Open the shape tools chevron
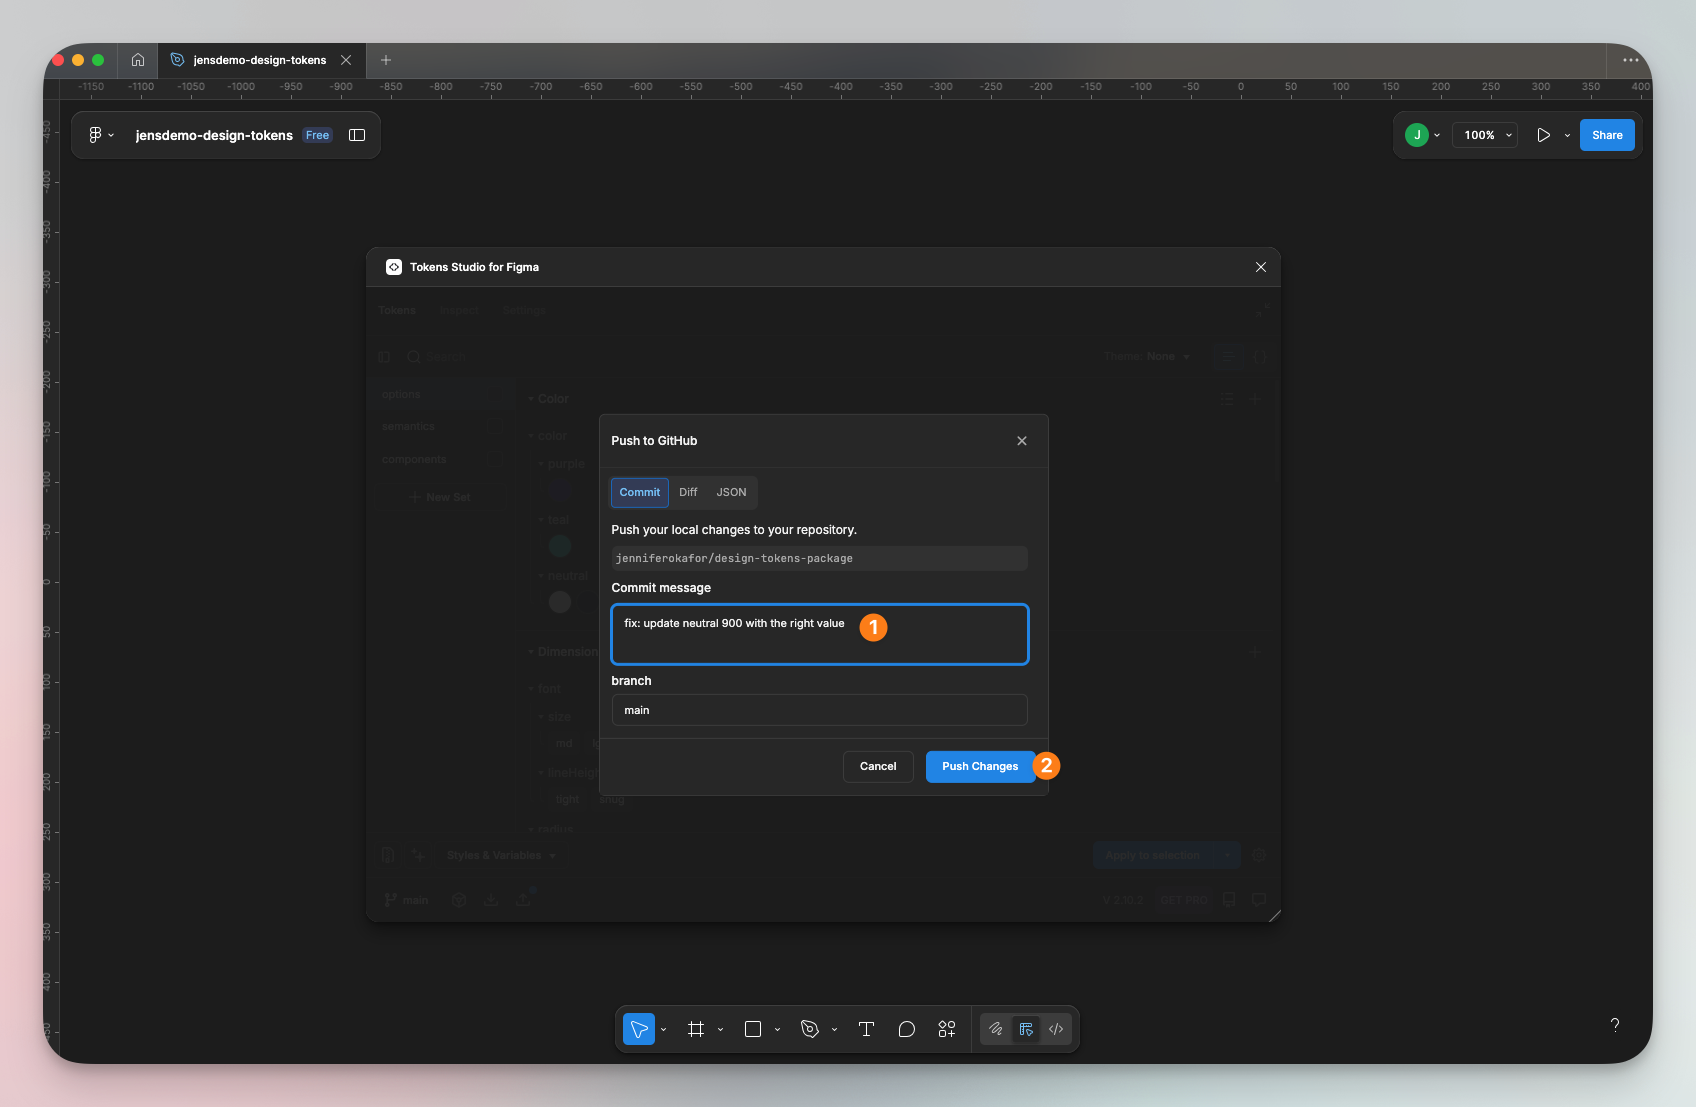The height and width of the screenshot is (1107, 1696). pyautogui.click(x=777, y=1029)
